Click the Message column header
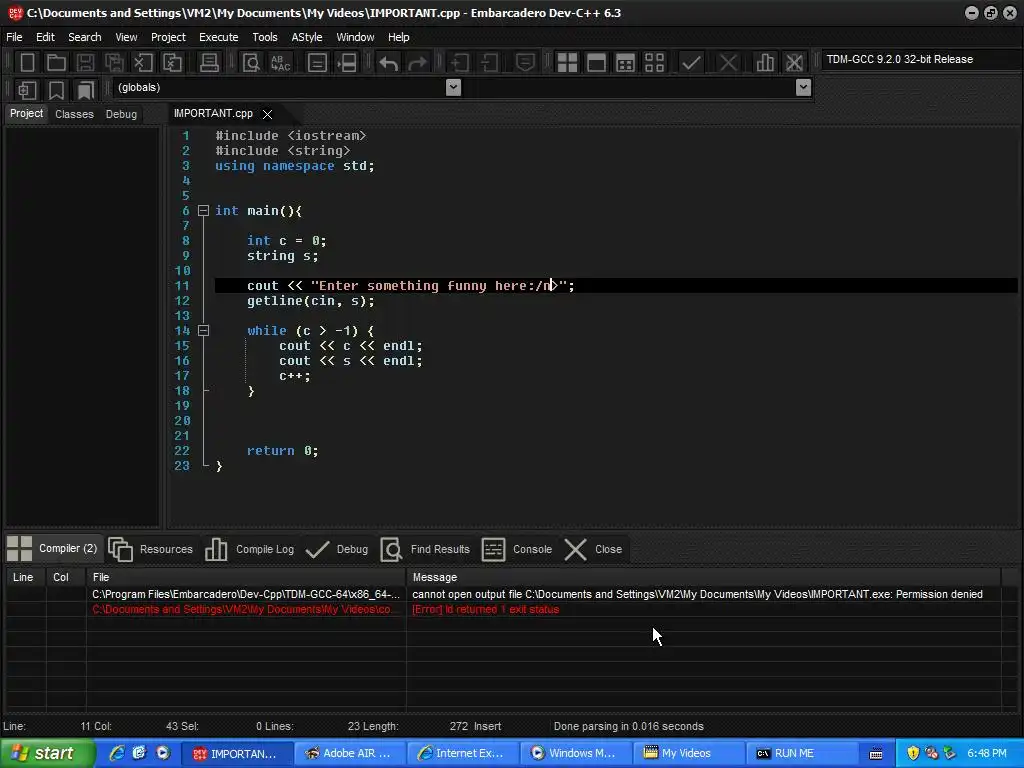Viewport: 1024px width, 768px height. tap(703, 577)
